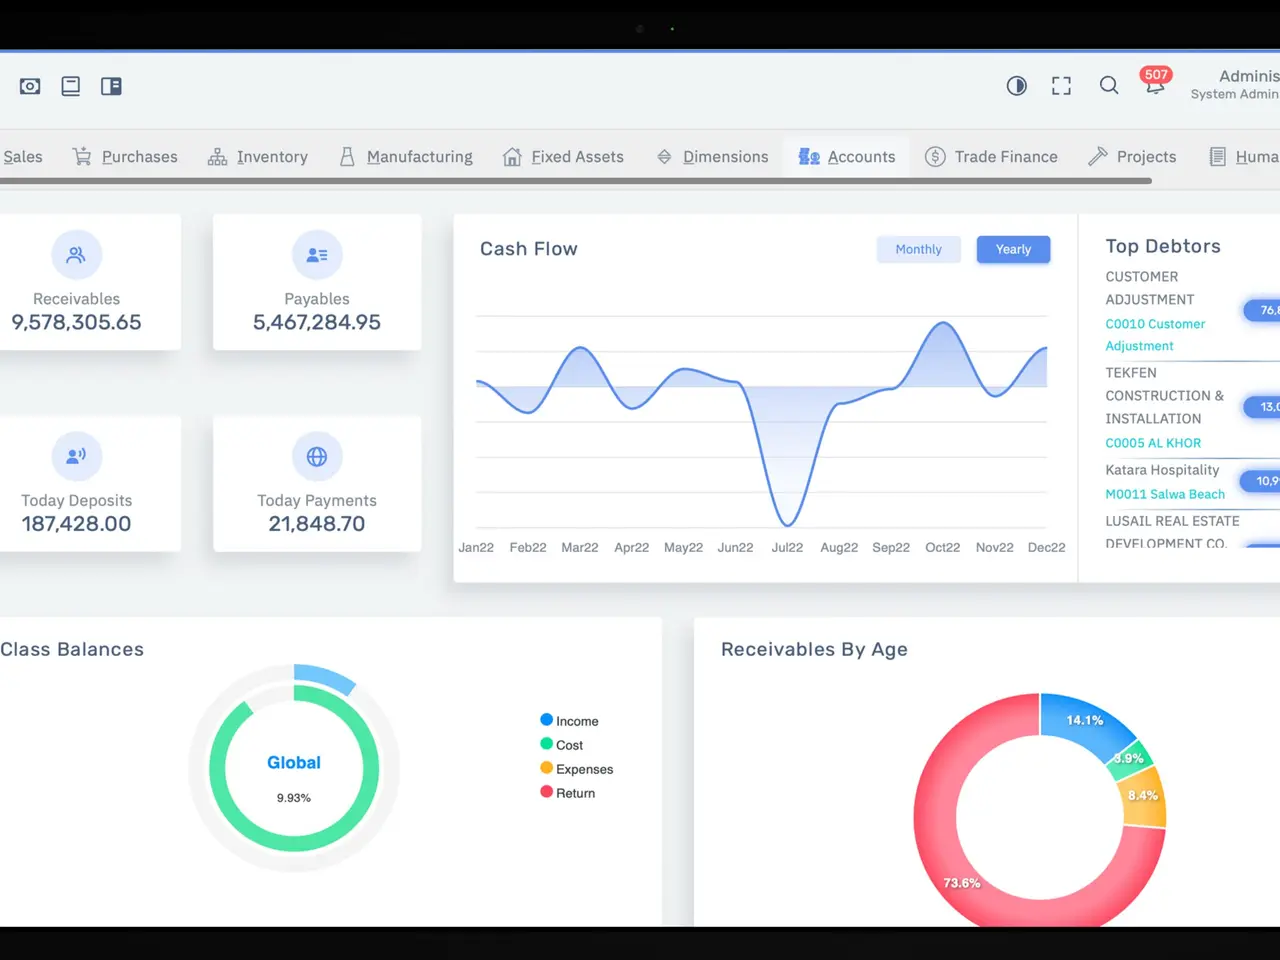Open the Accounts menu
Viewport: 1280px width, 960px height.
coord(847,157)
